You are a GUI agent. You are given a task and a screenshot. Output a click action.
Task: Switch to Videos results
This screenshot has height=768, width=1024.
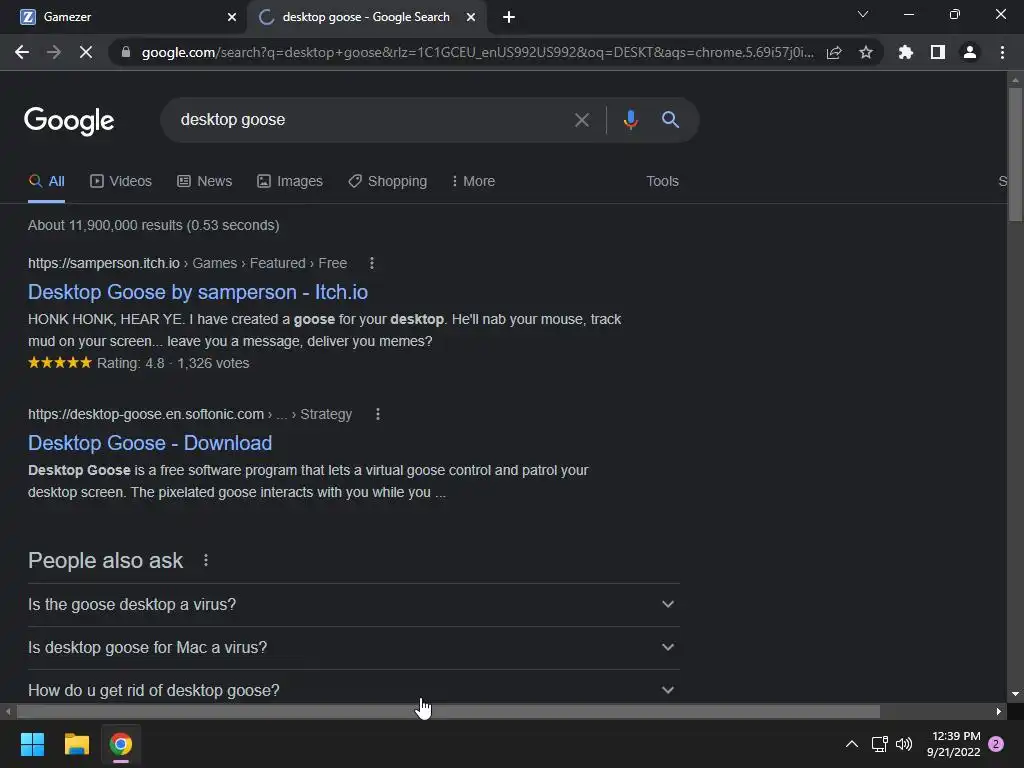click(121, 181)
